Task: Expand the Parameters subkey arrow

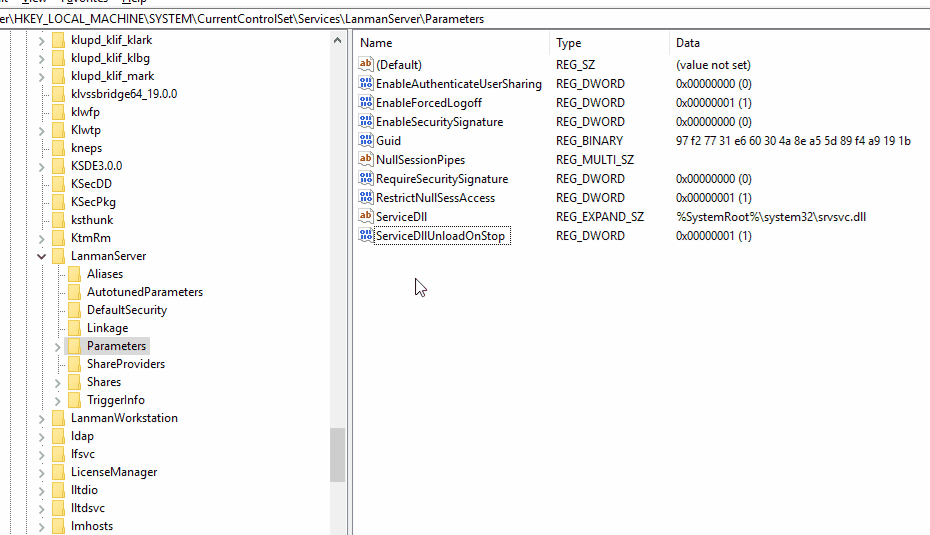Action: click(x=58, y=346)
